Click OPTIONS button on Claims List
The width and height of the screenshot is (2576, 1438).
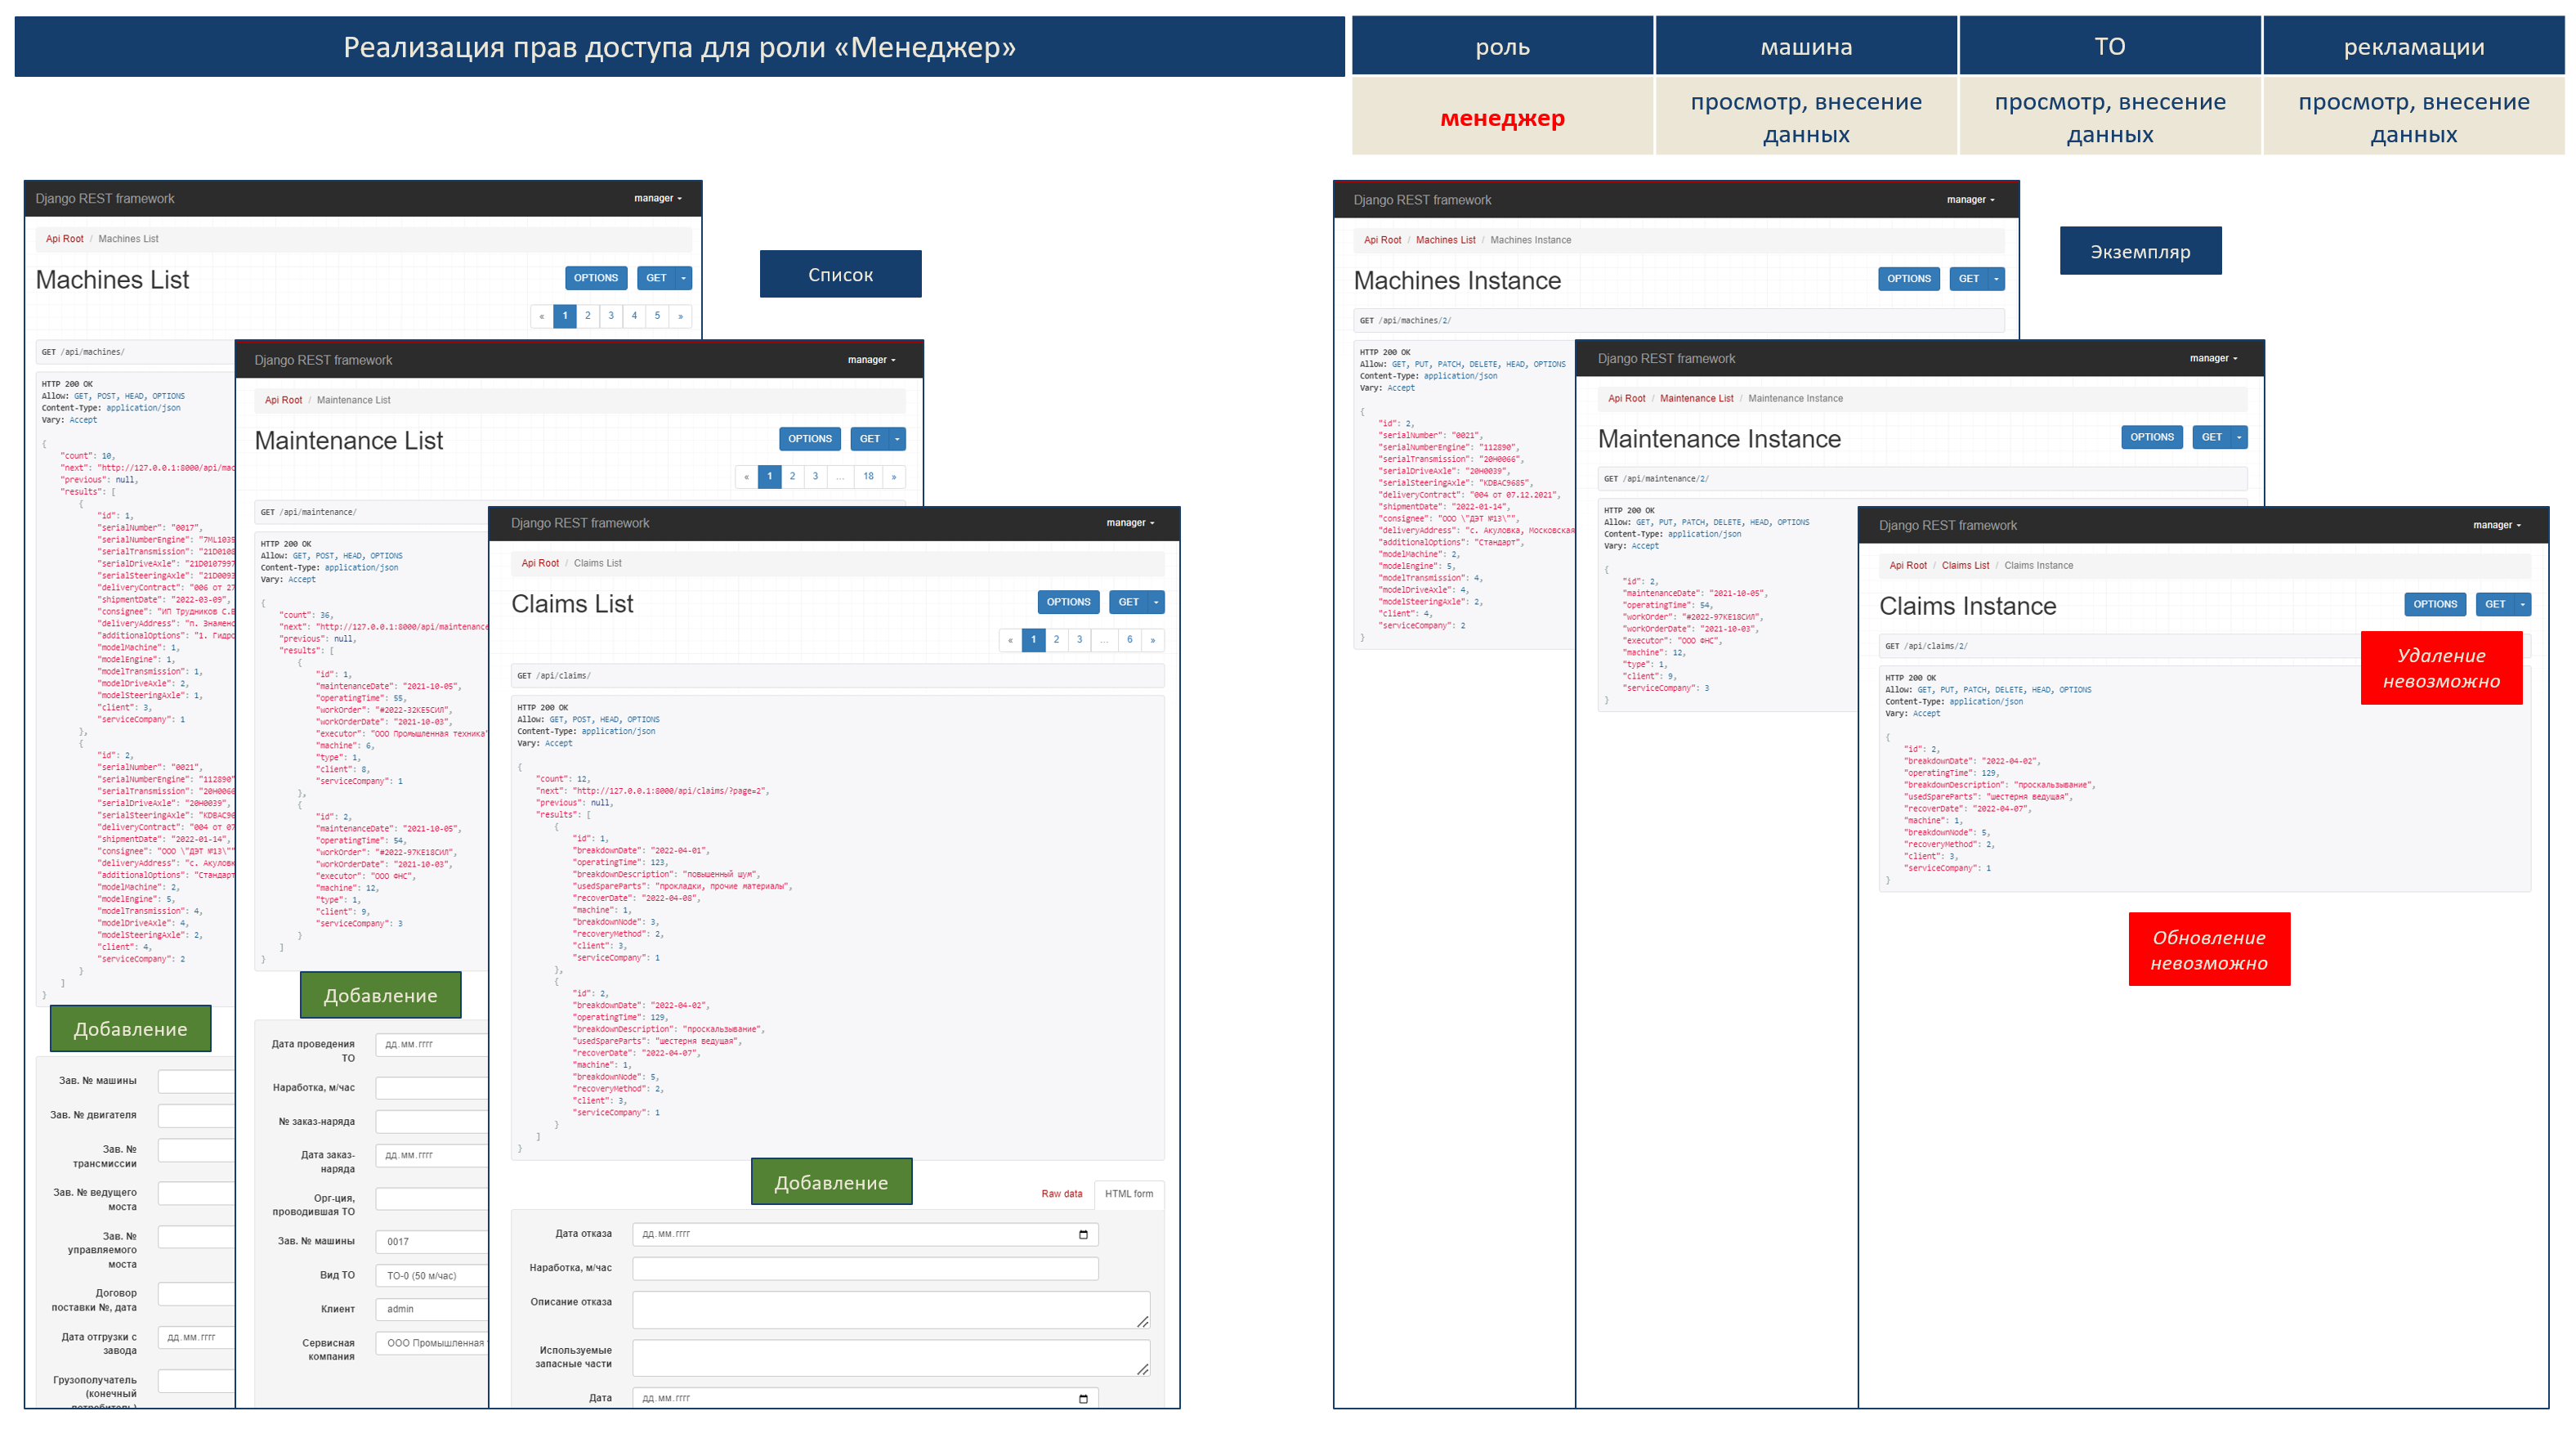pyautogui.click(x=1068, y=602)
